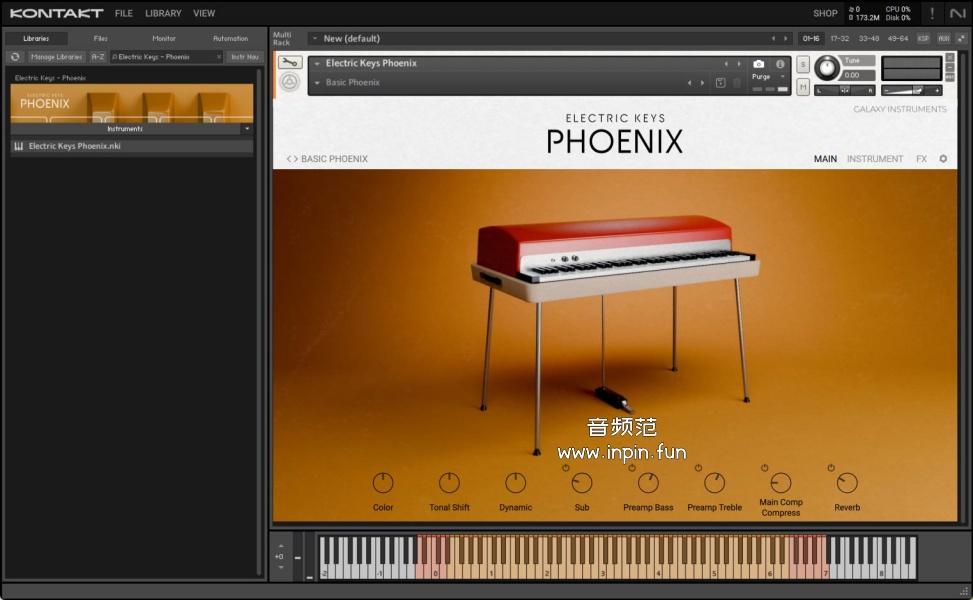Click the snapshot browse arrows beside BASIC PHOENIX
Image resolution: width=973 pixels, height=600 pixels.
292,159
